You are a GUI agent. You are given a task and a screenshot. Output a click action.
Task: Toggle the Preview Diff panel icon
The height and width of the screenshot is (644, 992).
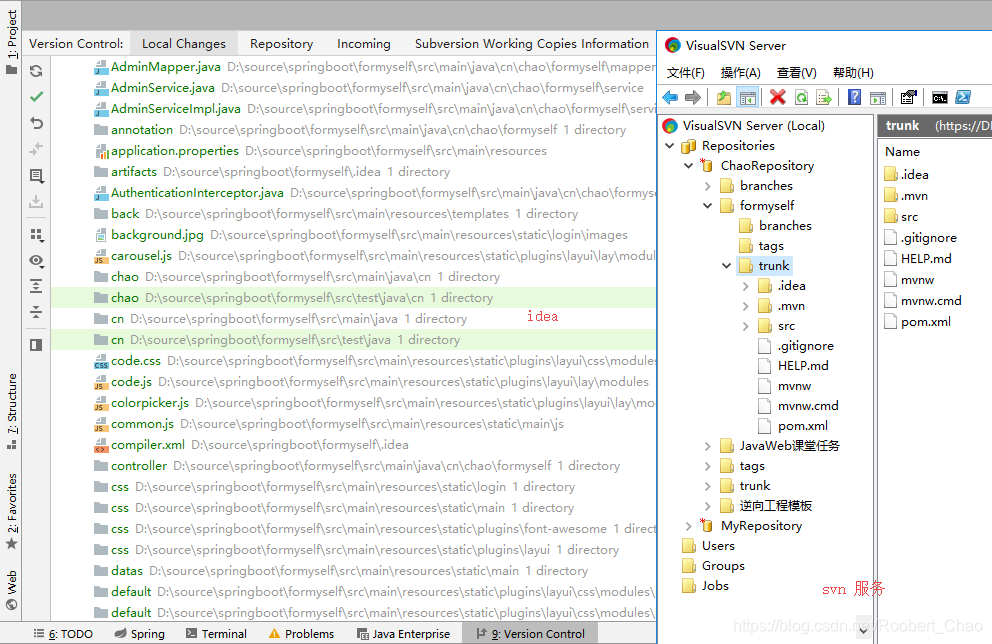pos(36,345)
